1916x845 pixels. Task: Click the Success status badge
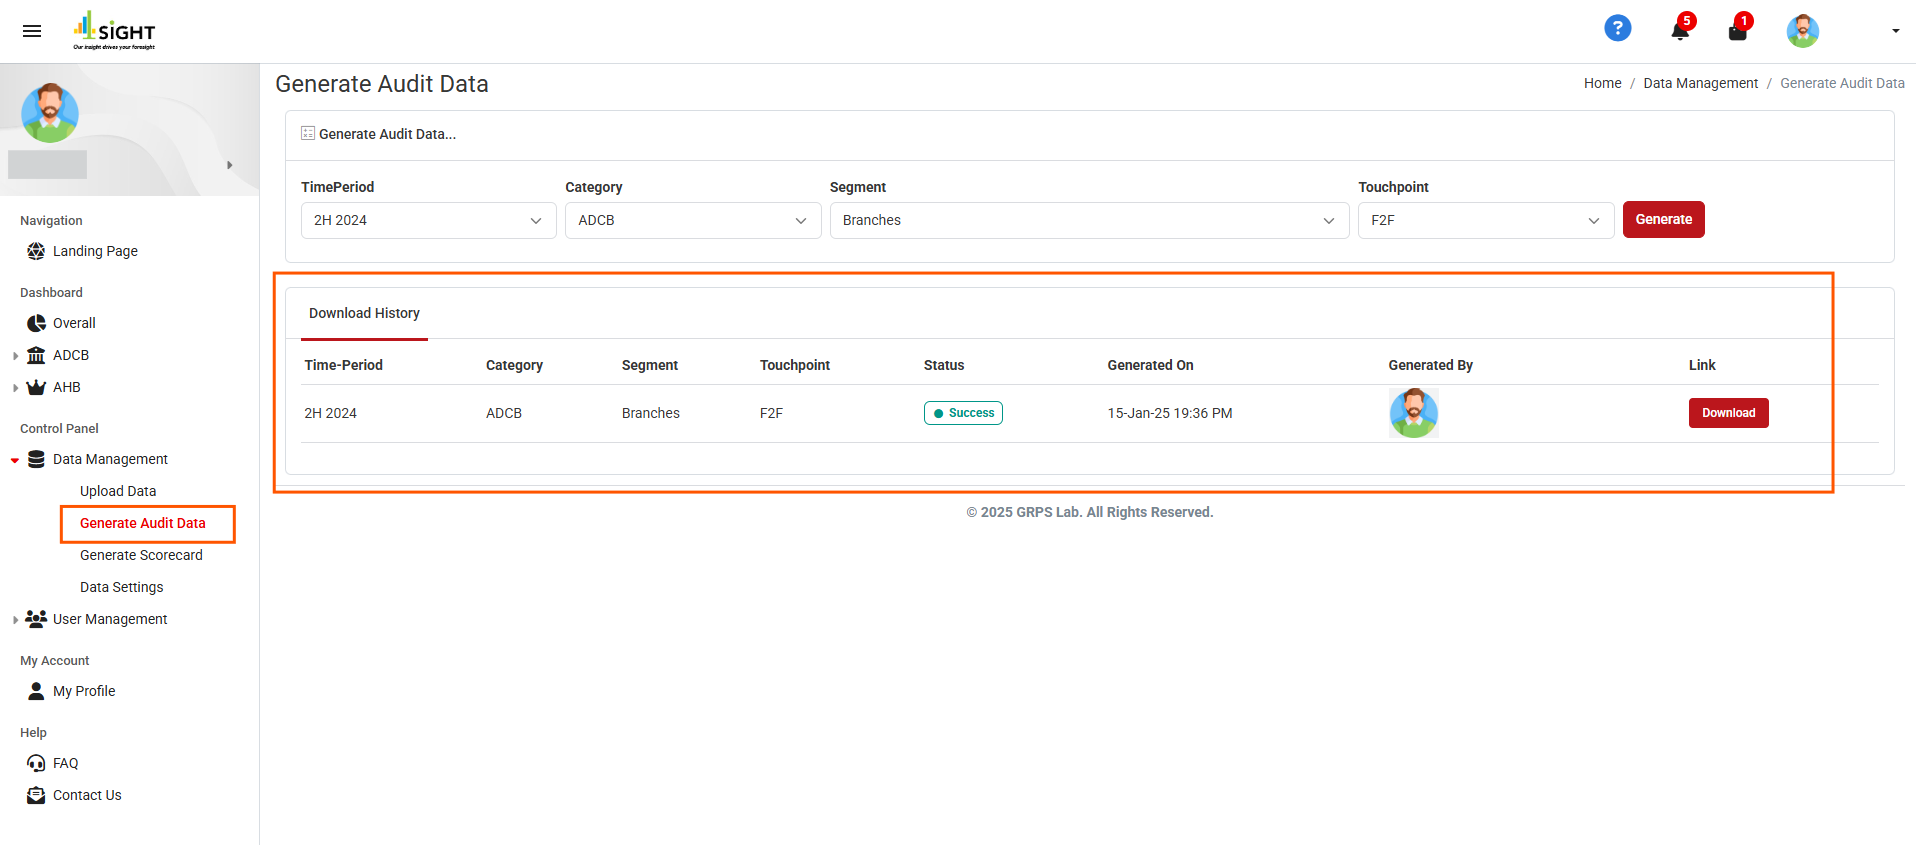click(963, 413)
